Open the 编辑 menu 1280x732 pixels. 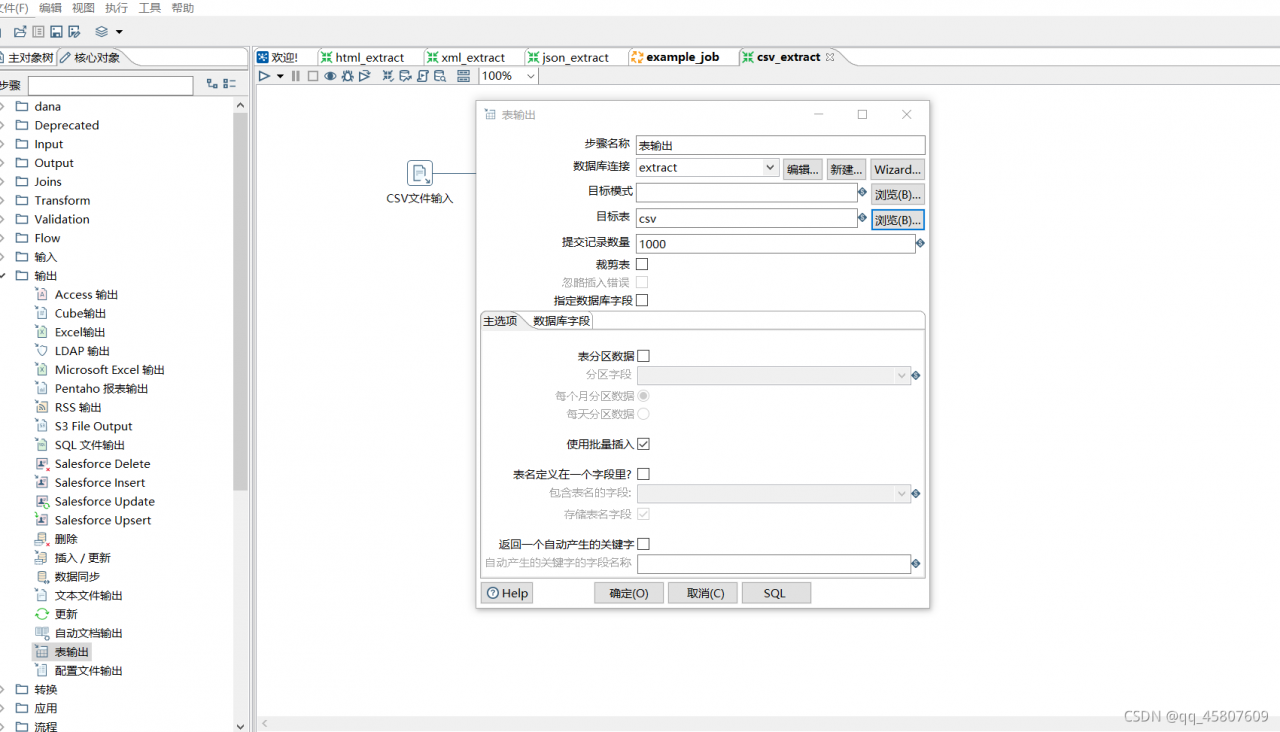[x=50, y=8]
